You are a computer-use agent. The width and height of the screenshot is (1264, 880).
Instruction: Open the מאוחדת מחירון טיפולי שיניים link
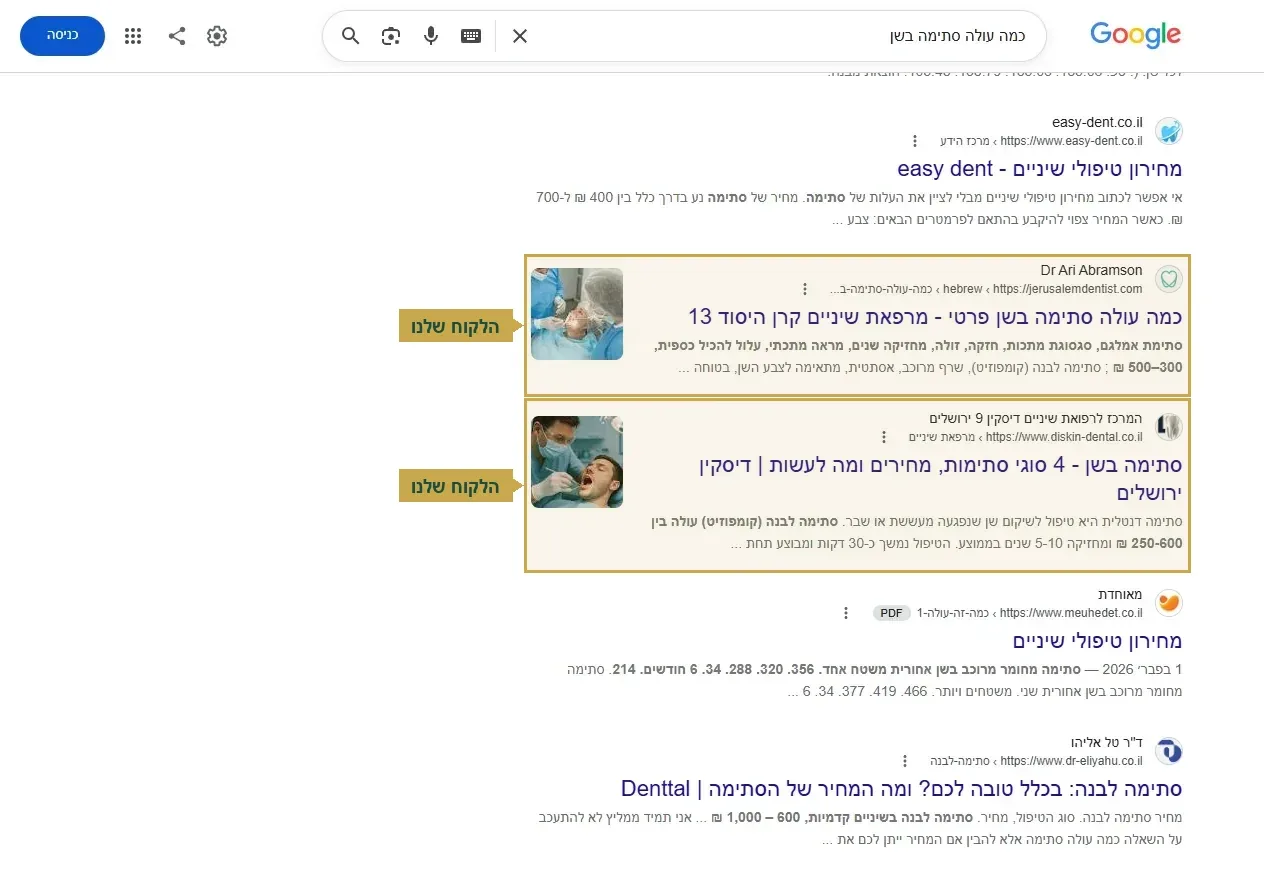[1097, 640]
